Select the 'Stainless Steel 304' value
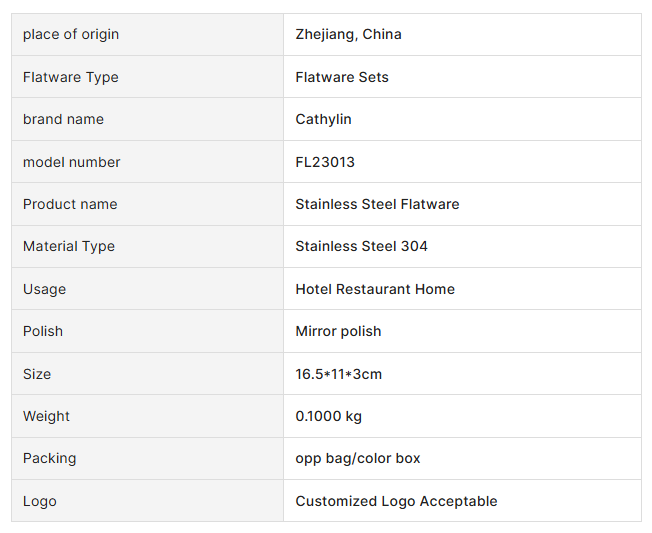 361,247
